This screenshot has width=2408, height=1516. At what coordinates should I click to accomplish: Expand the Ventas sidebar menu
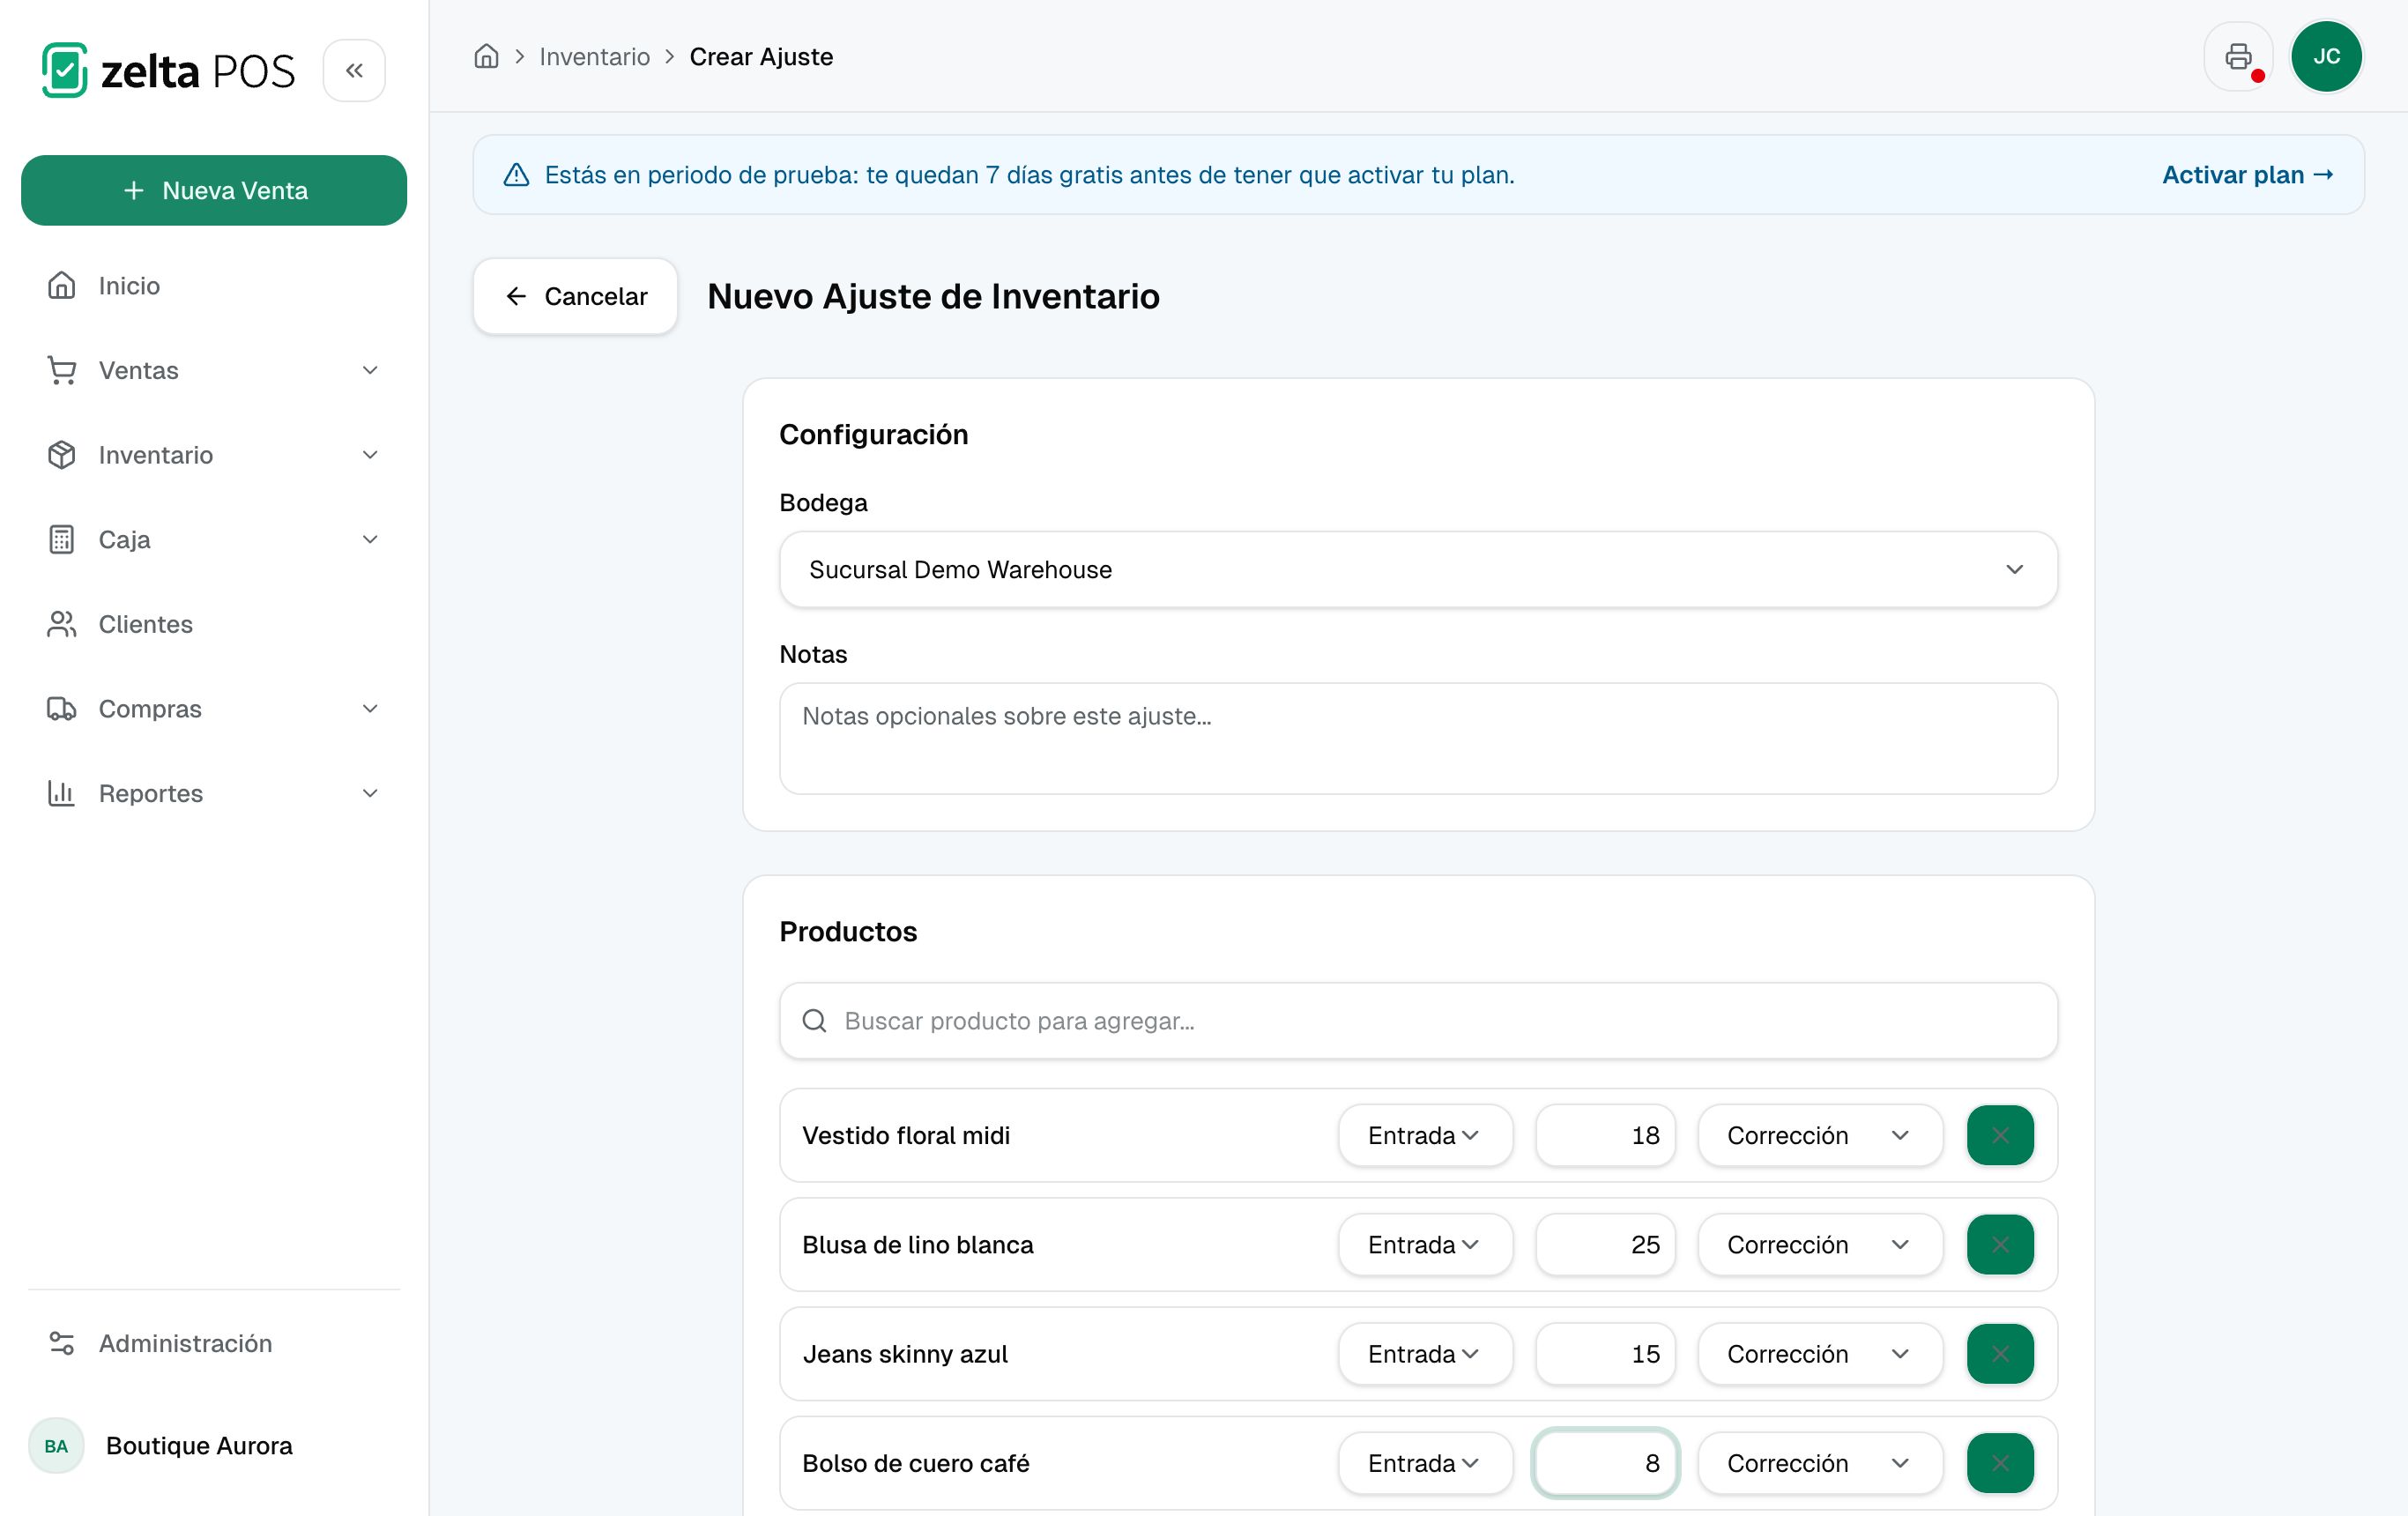[214, 370]
